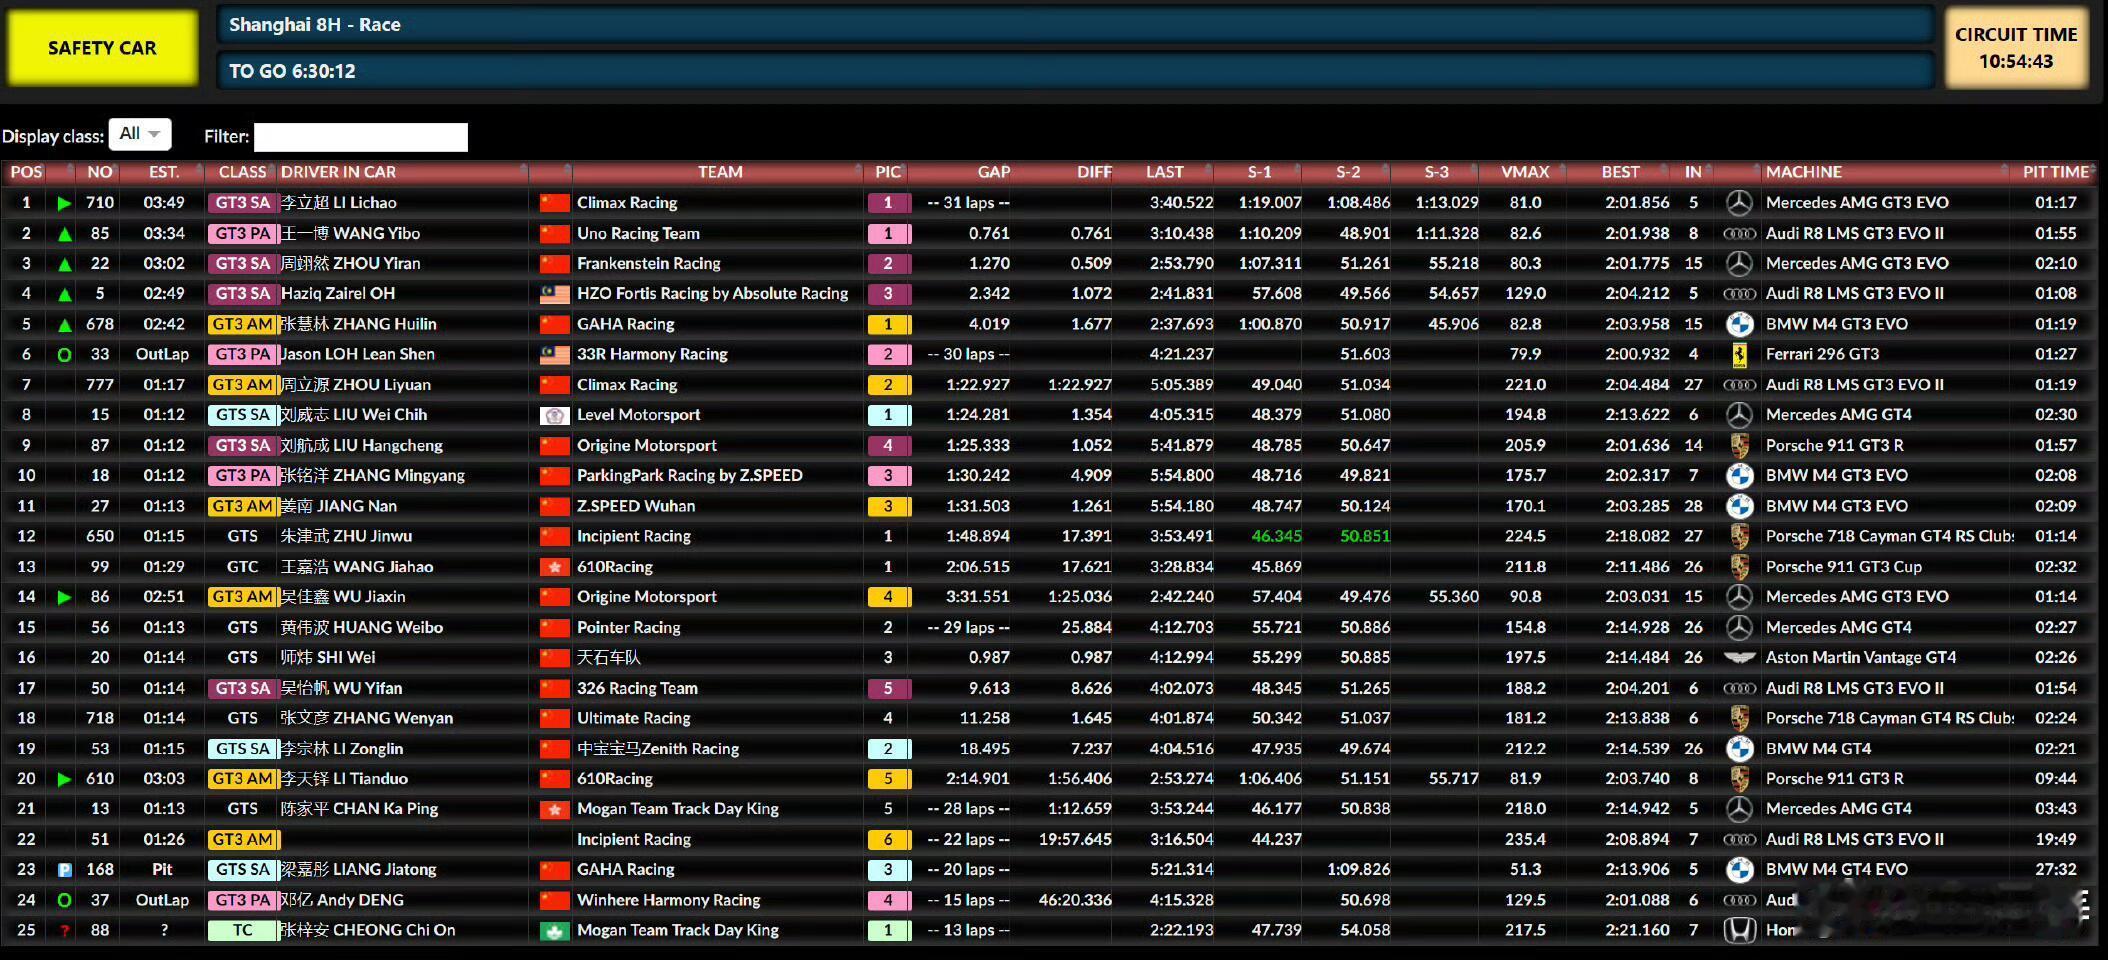The width and height of the screenshot is (2108, 960).
Task: Click the green up-arrow icon for car 678
Action: click(65, 325)
